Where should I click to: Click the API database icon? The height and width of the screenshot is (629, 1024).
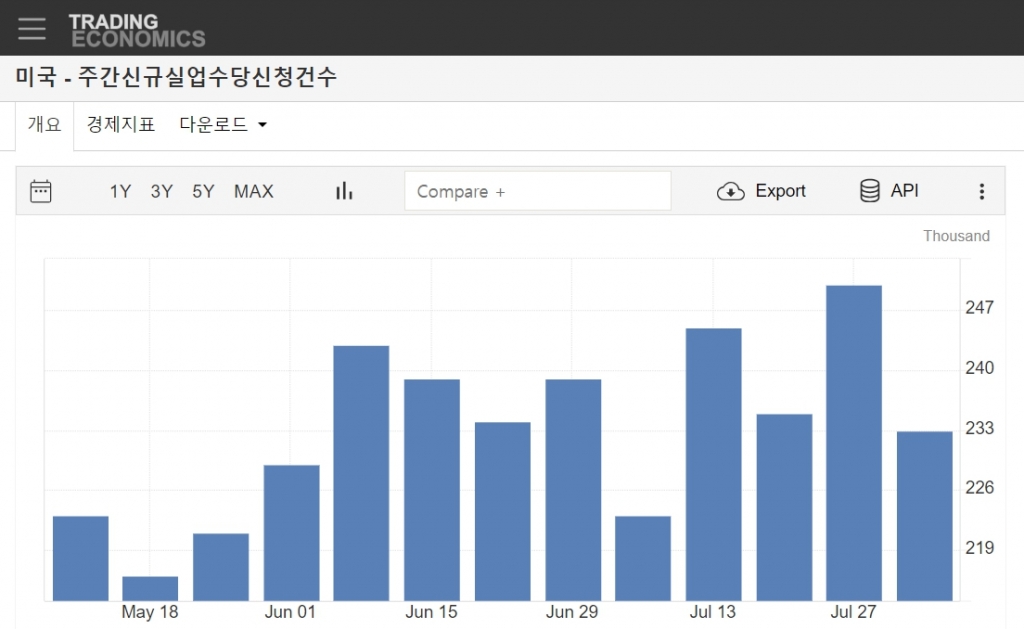pos(870,191)
